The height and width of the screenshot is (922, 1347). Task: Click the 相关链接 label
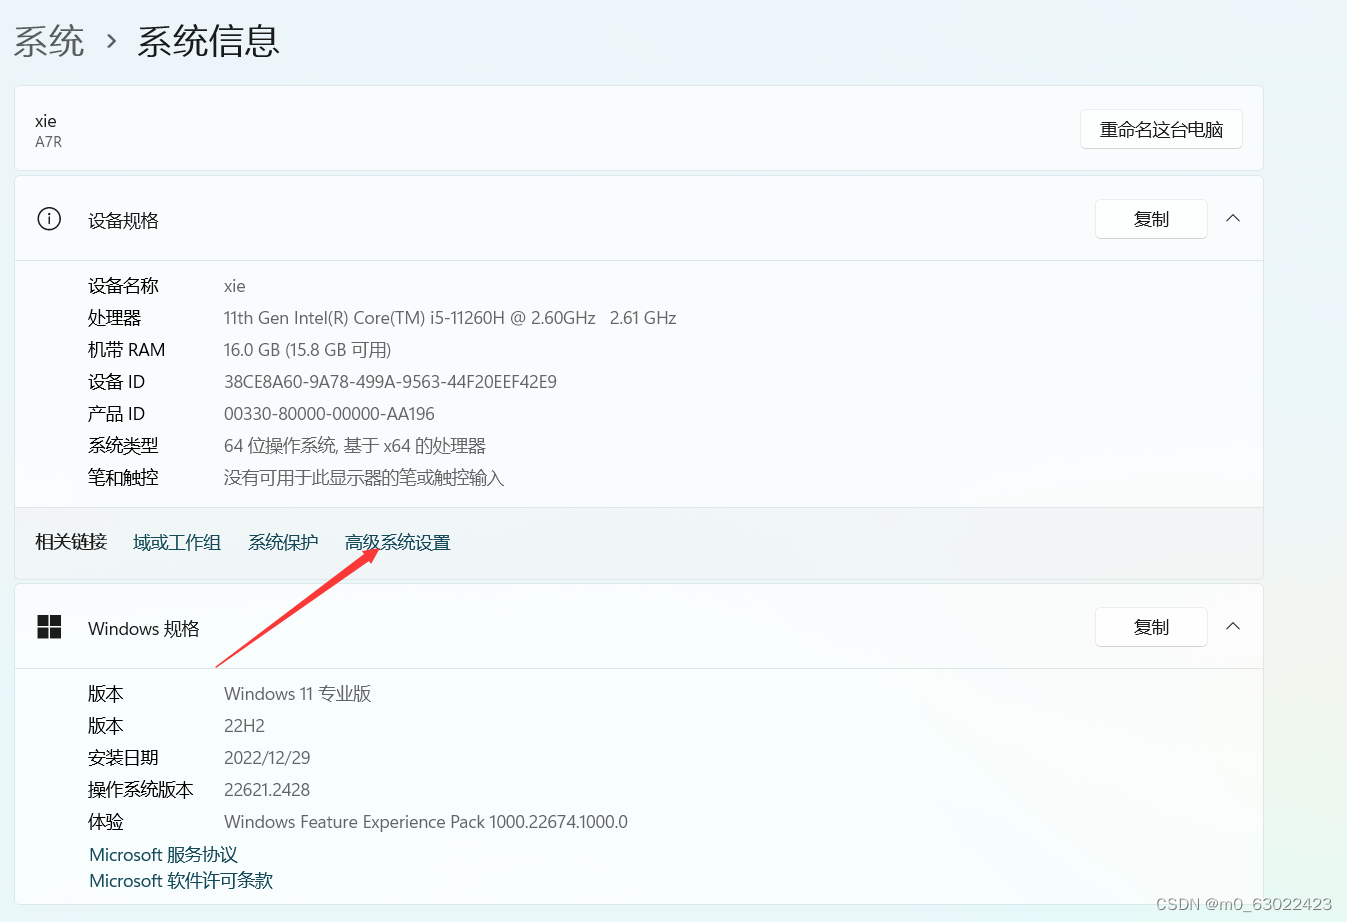point(71,542)
